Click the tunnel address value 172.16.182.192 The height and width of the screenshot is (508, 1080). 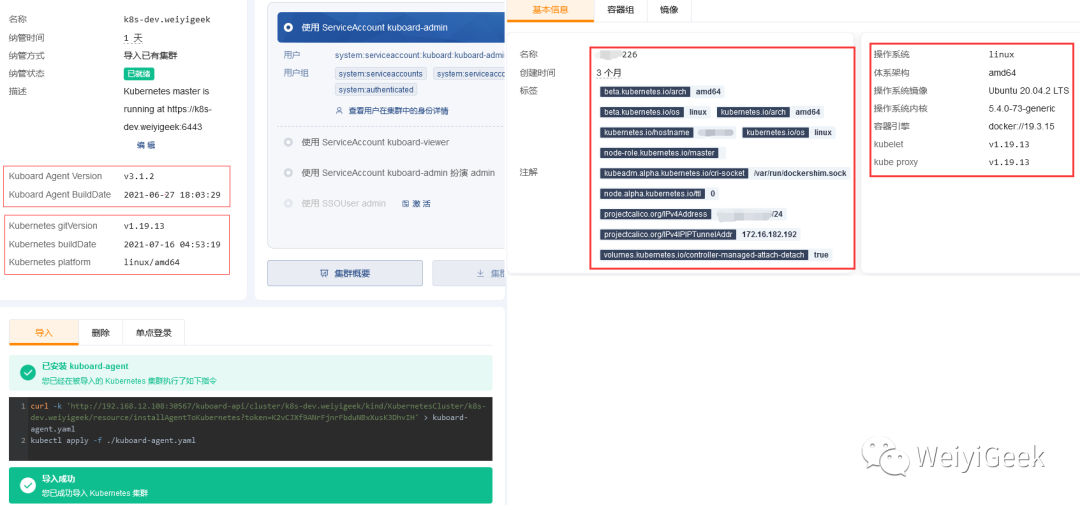[x=769, y=235]
